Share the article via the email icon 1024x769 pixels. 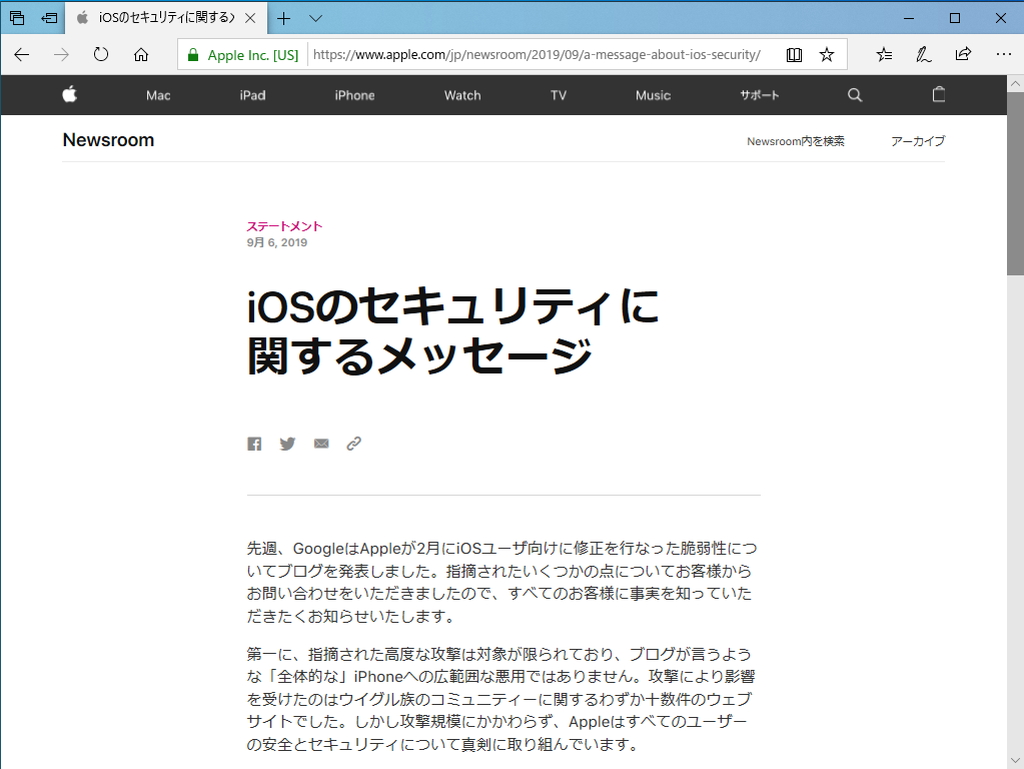pos(321,443)
